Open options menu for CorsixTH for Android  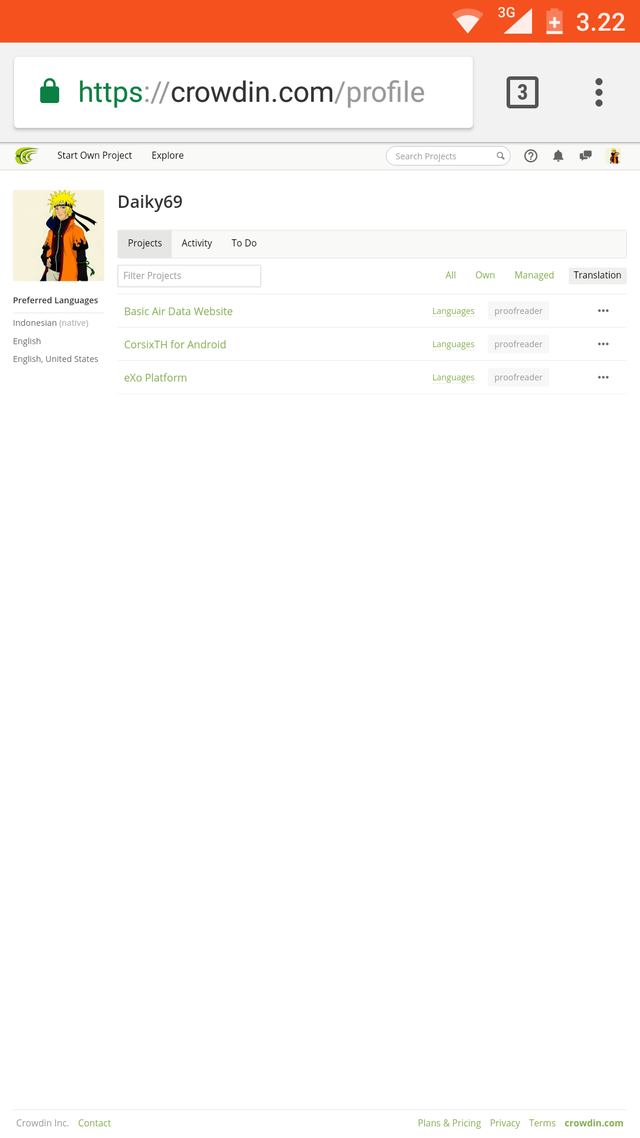point(603,344)
